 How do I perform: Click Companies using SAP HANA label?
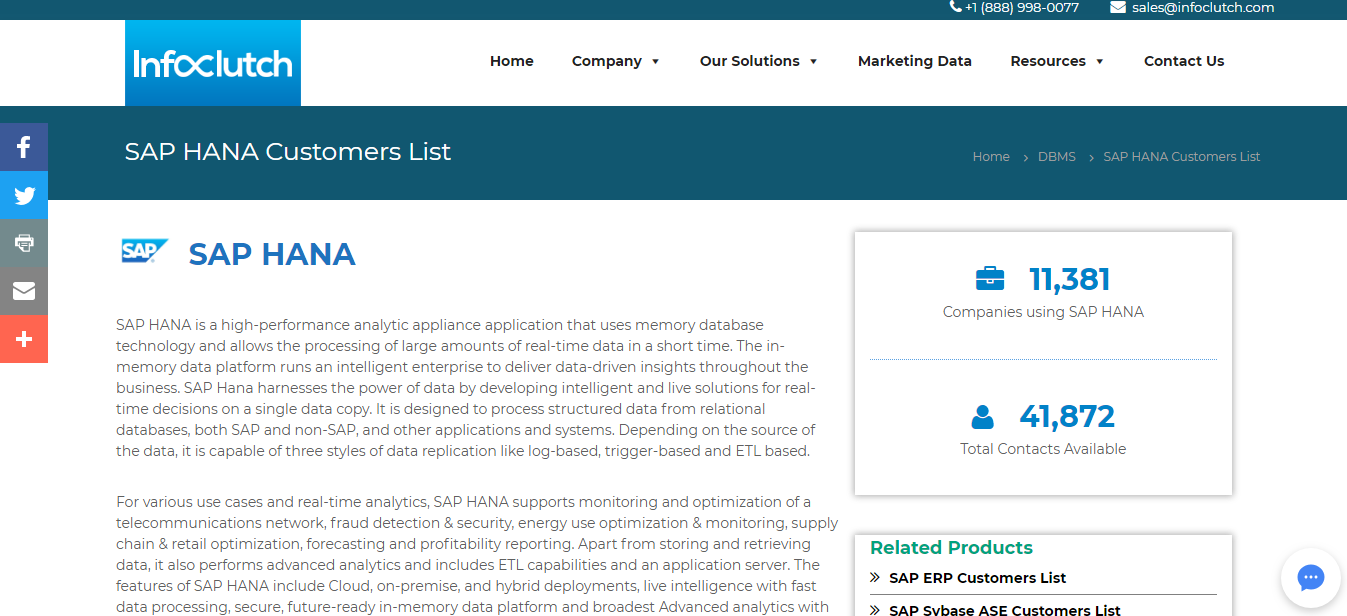click(1043, 312)
